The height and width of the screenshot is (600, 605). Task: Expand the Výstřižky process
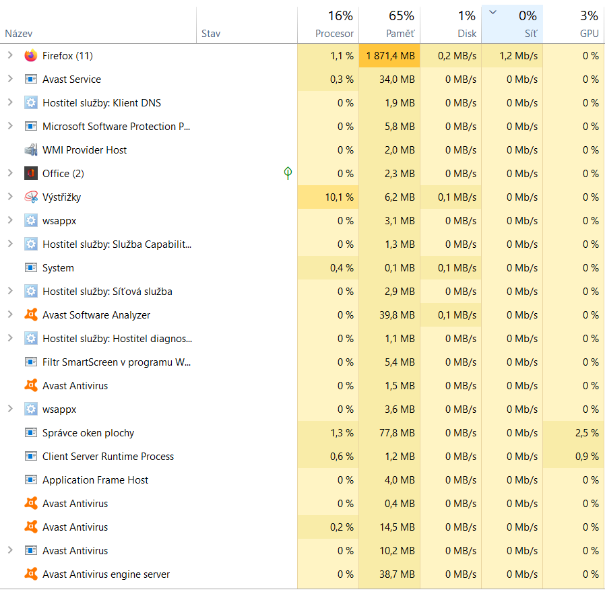click(x=10, y=196)
